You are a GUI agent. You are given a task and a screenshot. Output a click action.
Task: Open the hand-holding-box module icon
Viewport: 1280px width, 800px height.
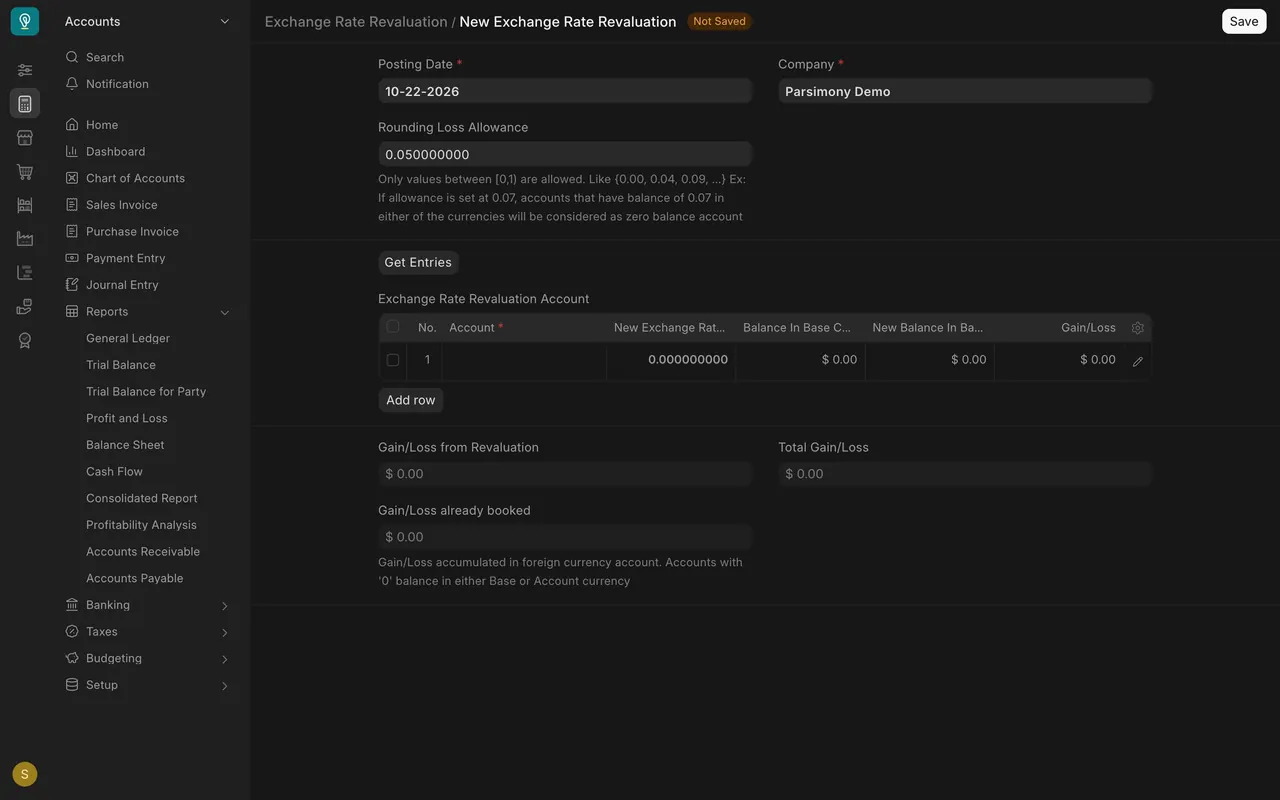coord(25,307)
